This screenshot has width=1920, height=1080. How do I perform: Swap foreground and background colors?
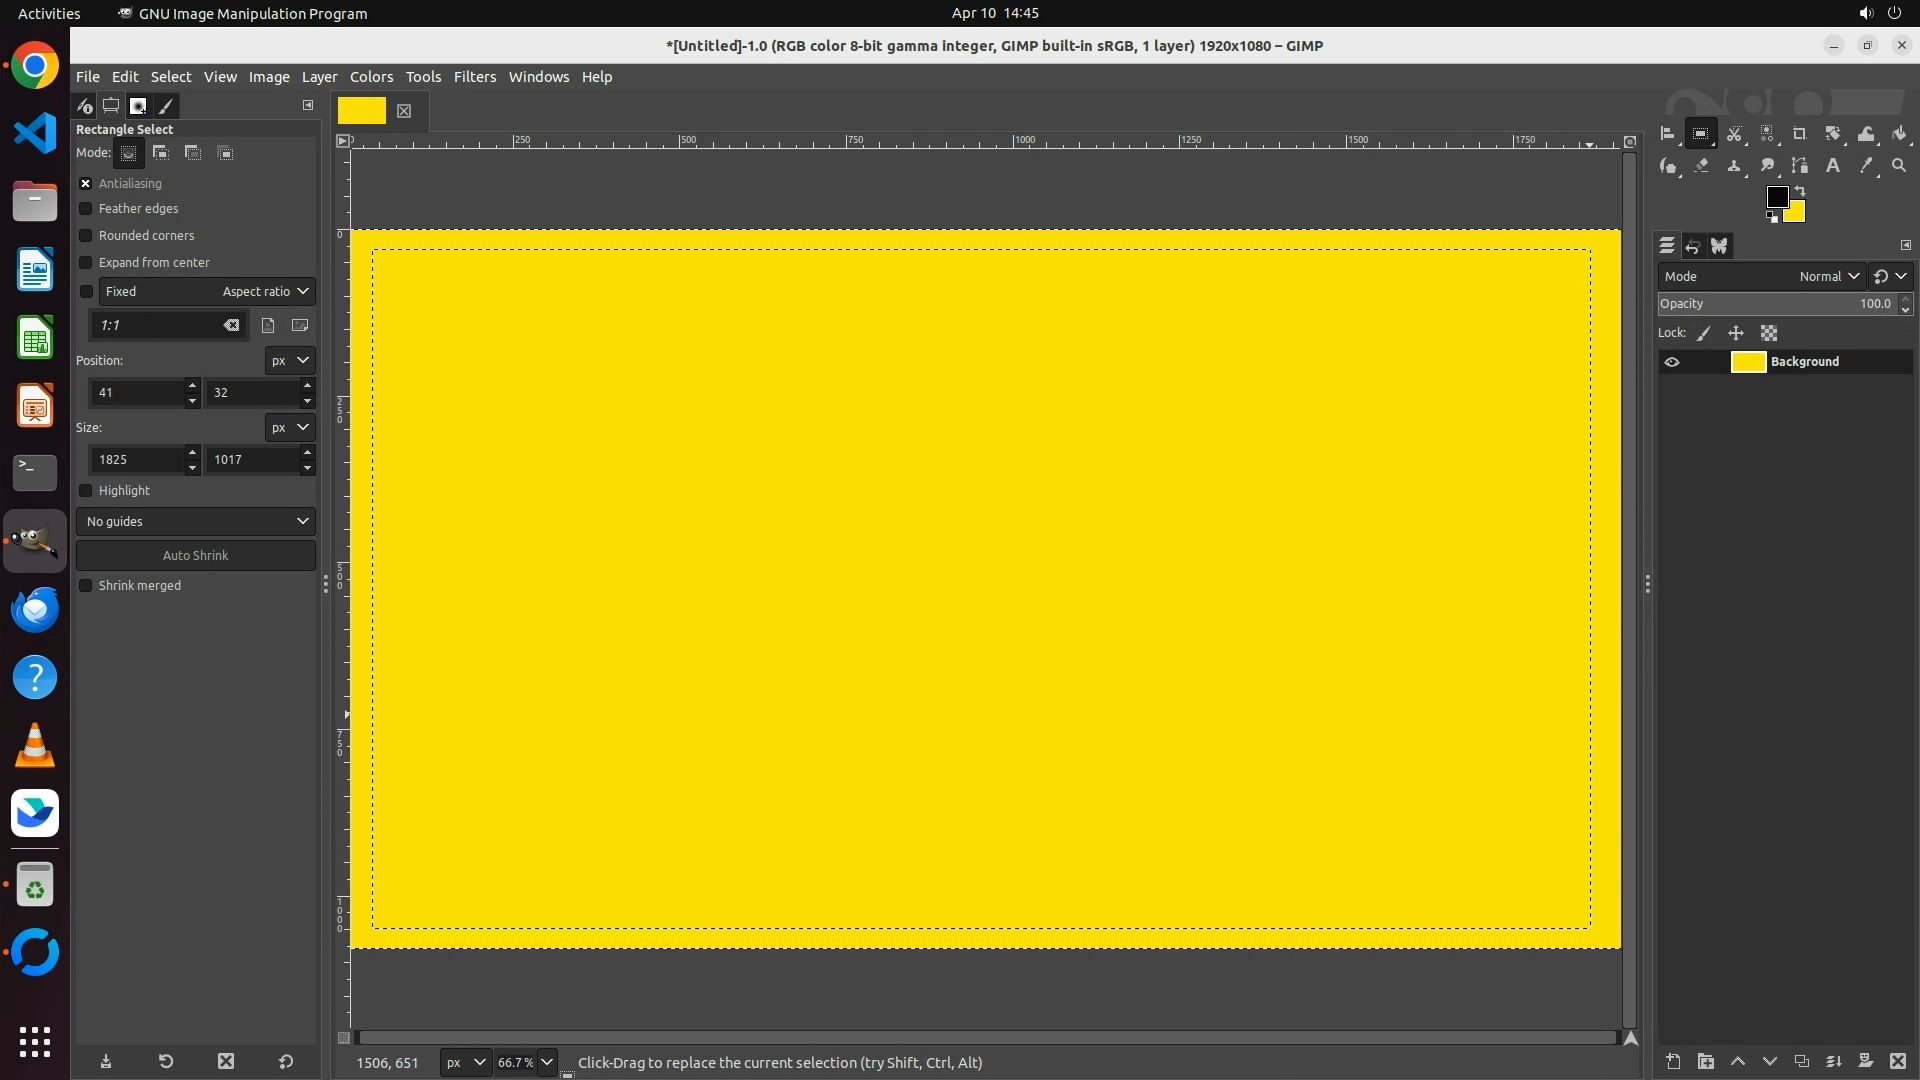point(1800,190)
